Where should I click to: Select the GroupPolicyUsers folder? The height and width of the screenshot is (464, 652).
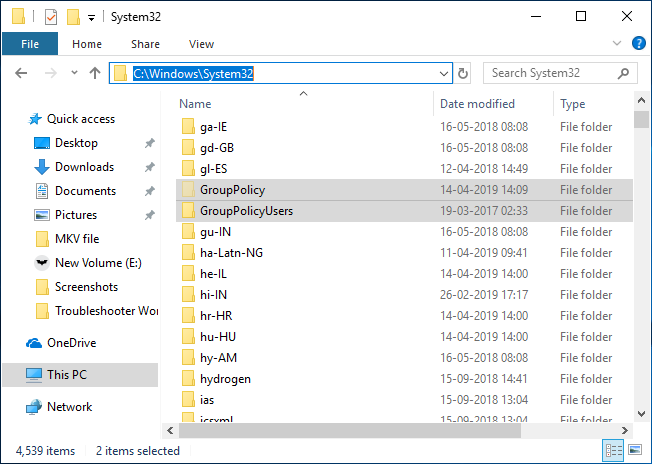[246, 211]
